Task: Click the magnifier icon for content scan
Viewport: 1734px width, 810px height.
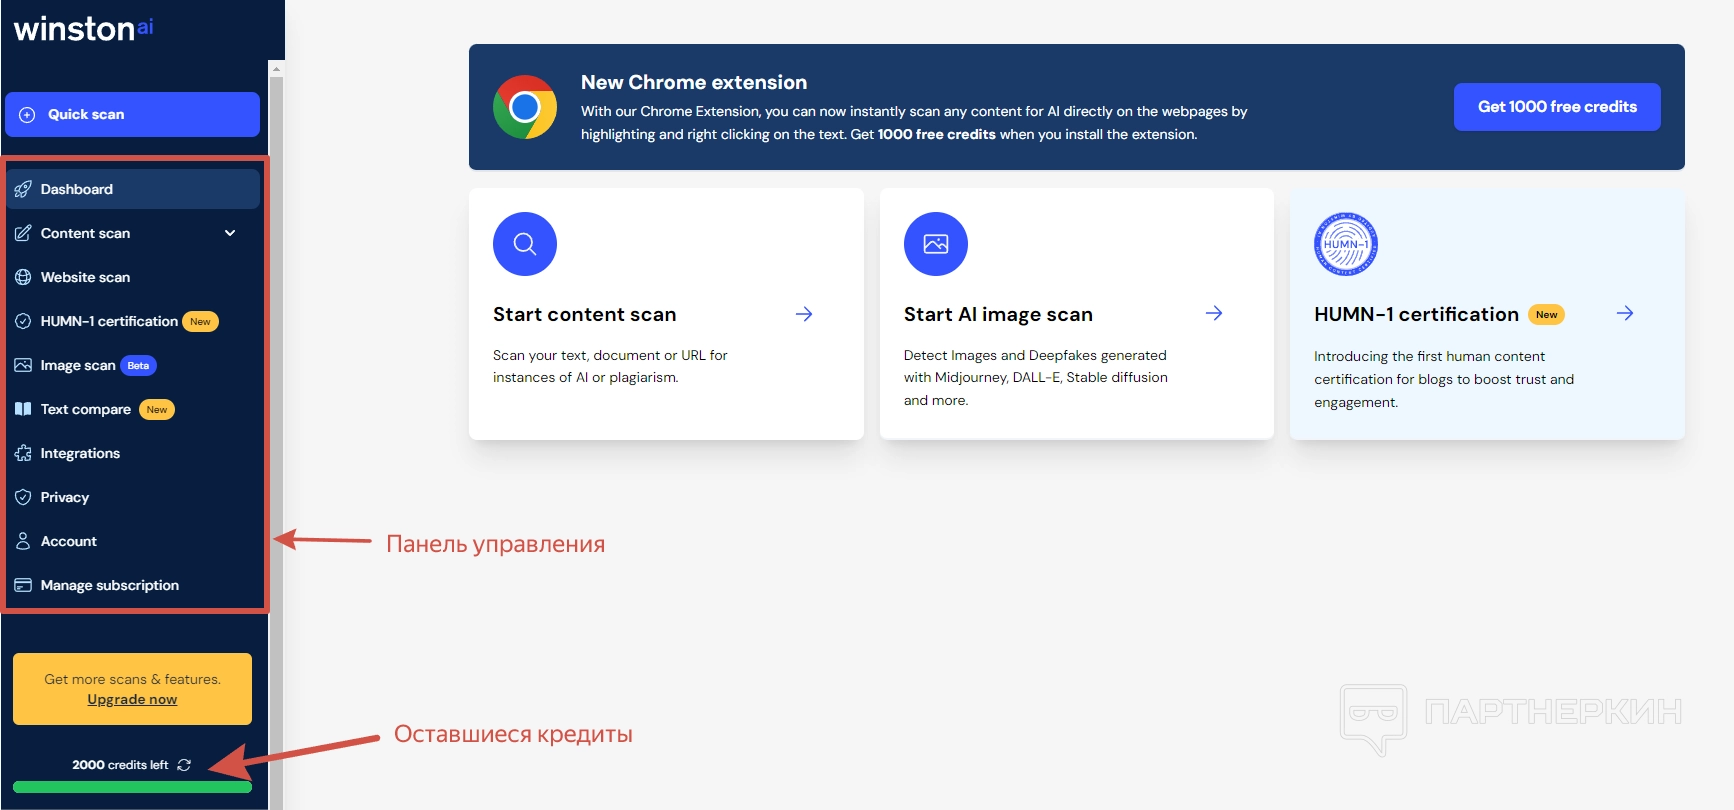Action: 524,244
